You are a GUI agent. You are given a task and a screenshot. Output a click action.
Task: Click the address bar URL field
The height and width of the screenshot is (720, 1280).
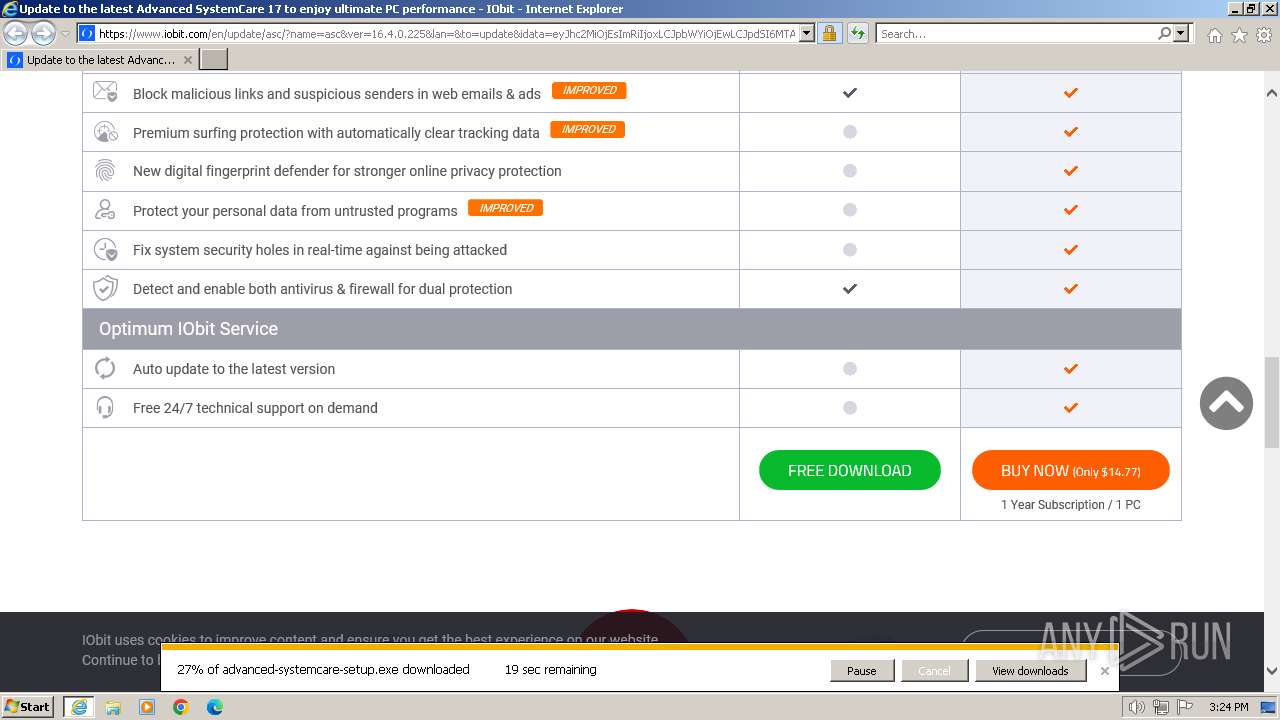point(447,33)
